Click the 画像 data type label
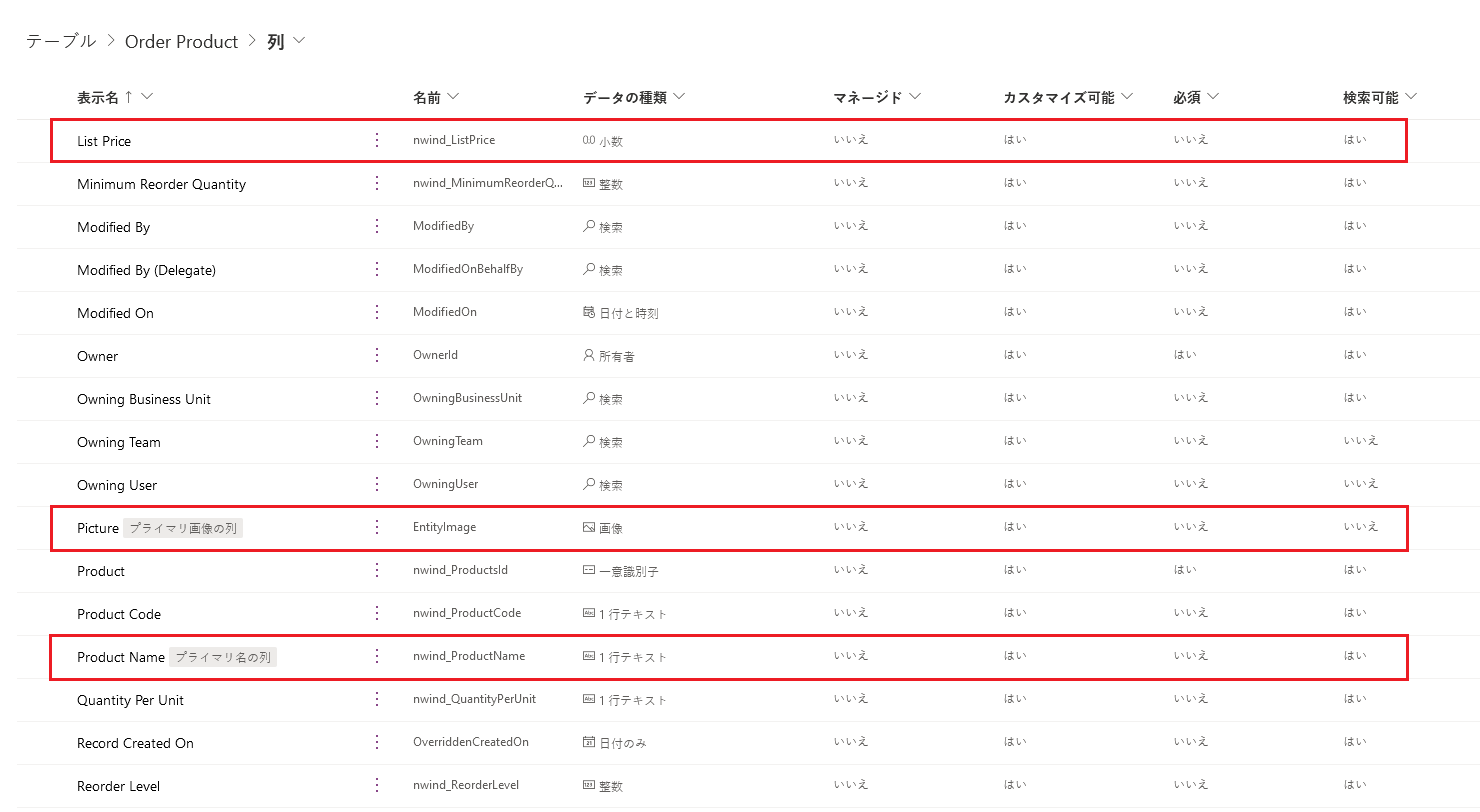1480x812 pixels. (610, 528)
